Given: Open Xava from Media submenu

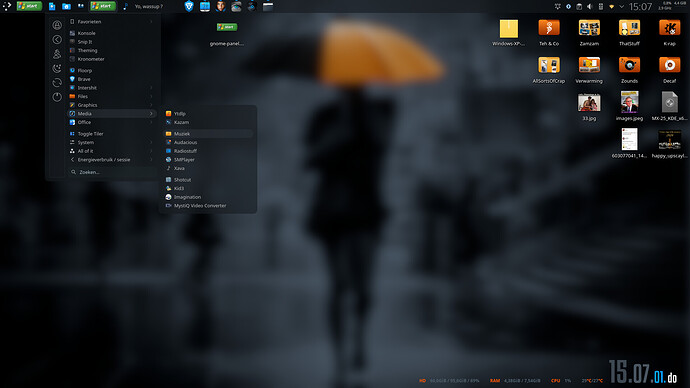Looking at the screenshot, I should [208, 168].
